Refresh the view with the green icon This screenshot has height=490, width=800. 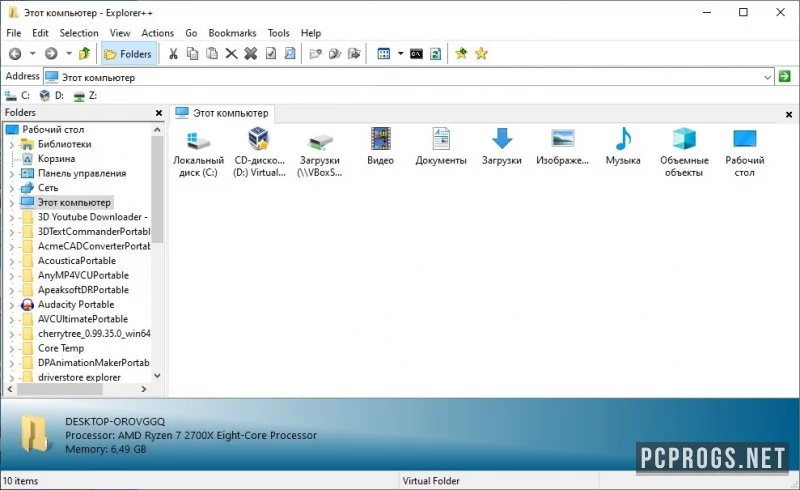pyautogui.click(x=435, y=54)
